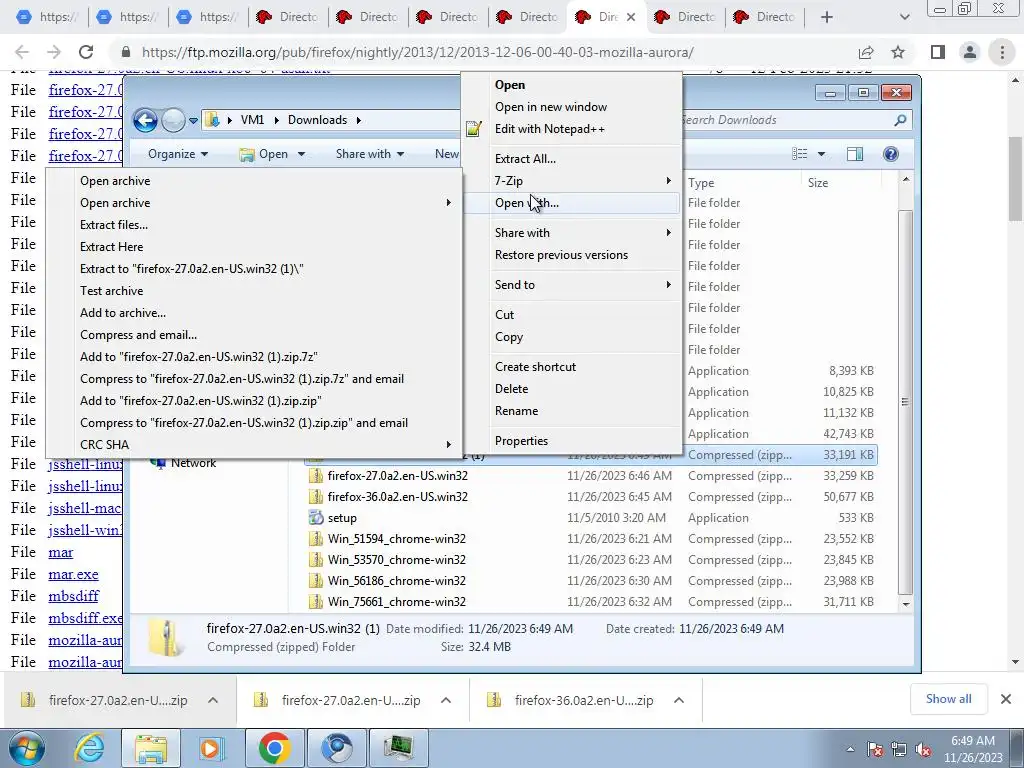Expand the Share with toolbar dropdown

pos(370,154)
